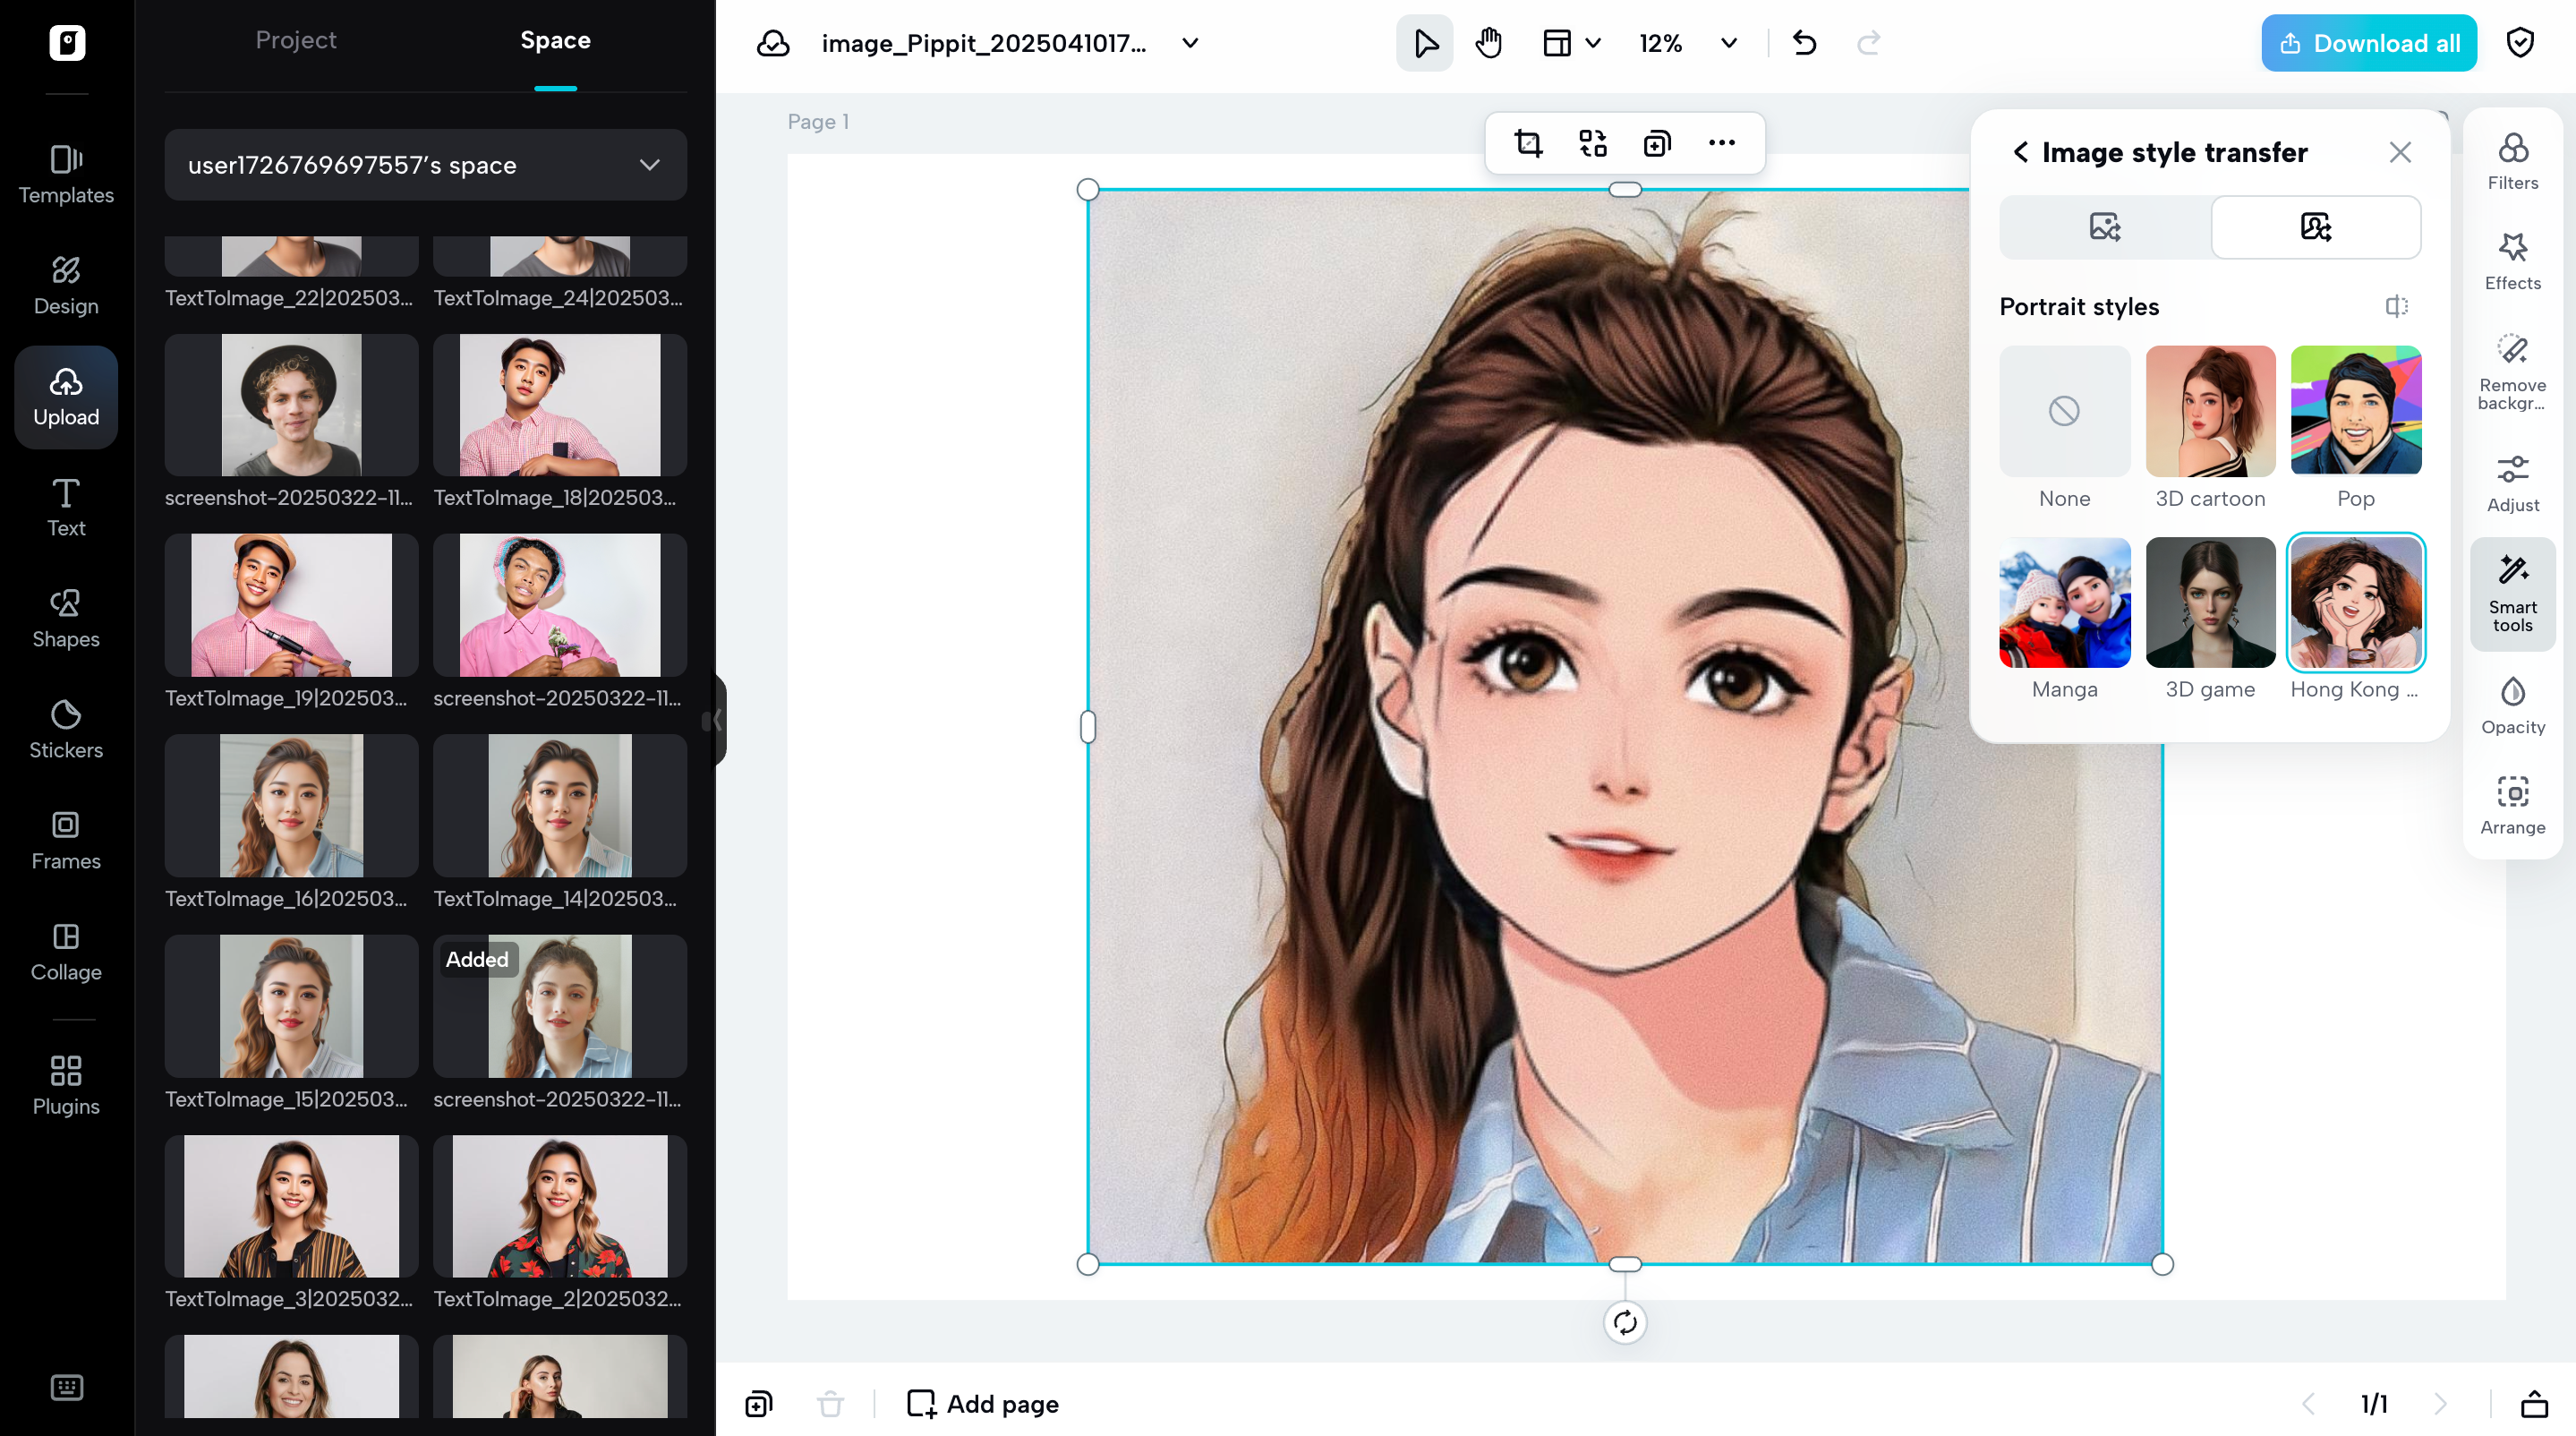Screen dimensions: 2576x1436
Task: Click the Download all button
Action: (2368, 42)
